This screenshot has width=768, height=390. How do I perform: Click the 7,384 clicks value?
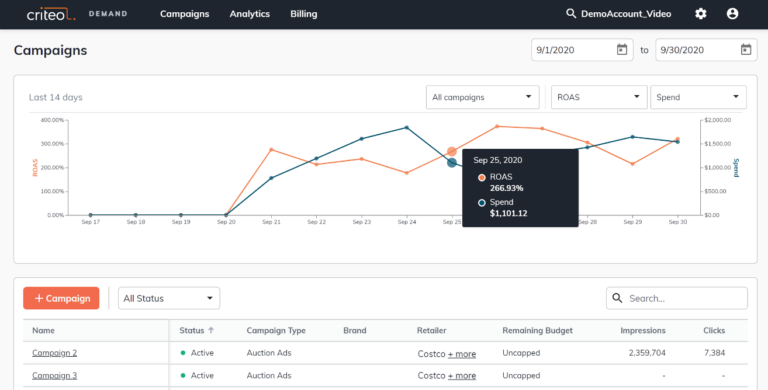(x=715, y=353)
